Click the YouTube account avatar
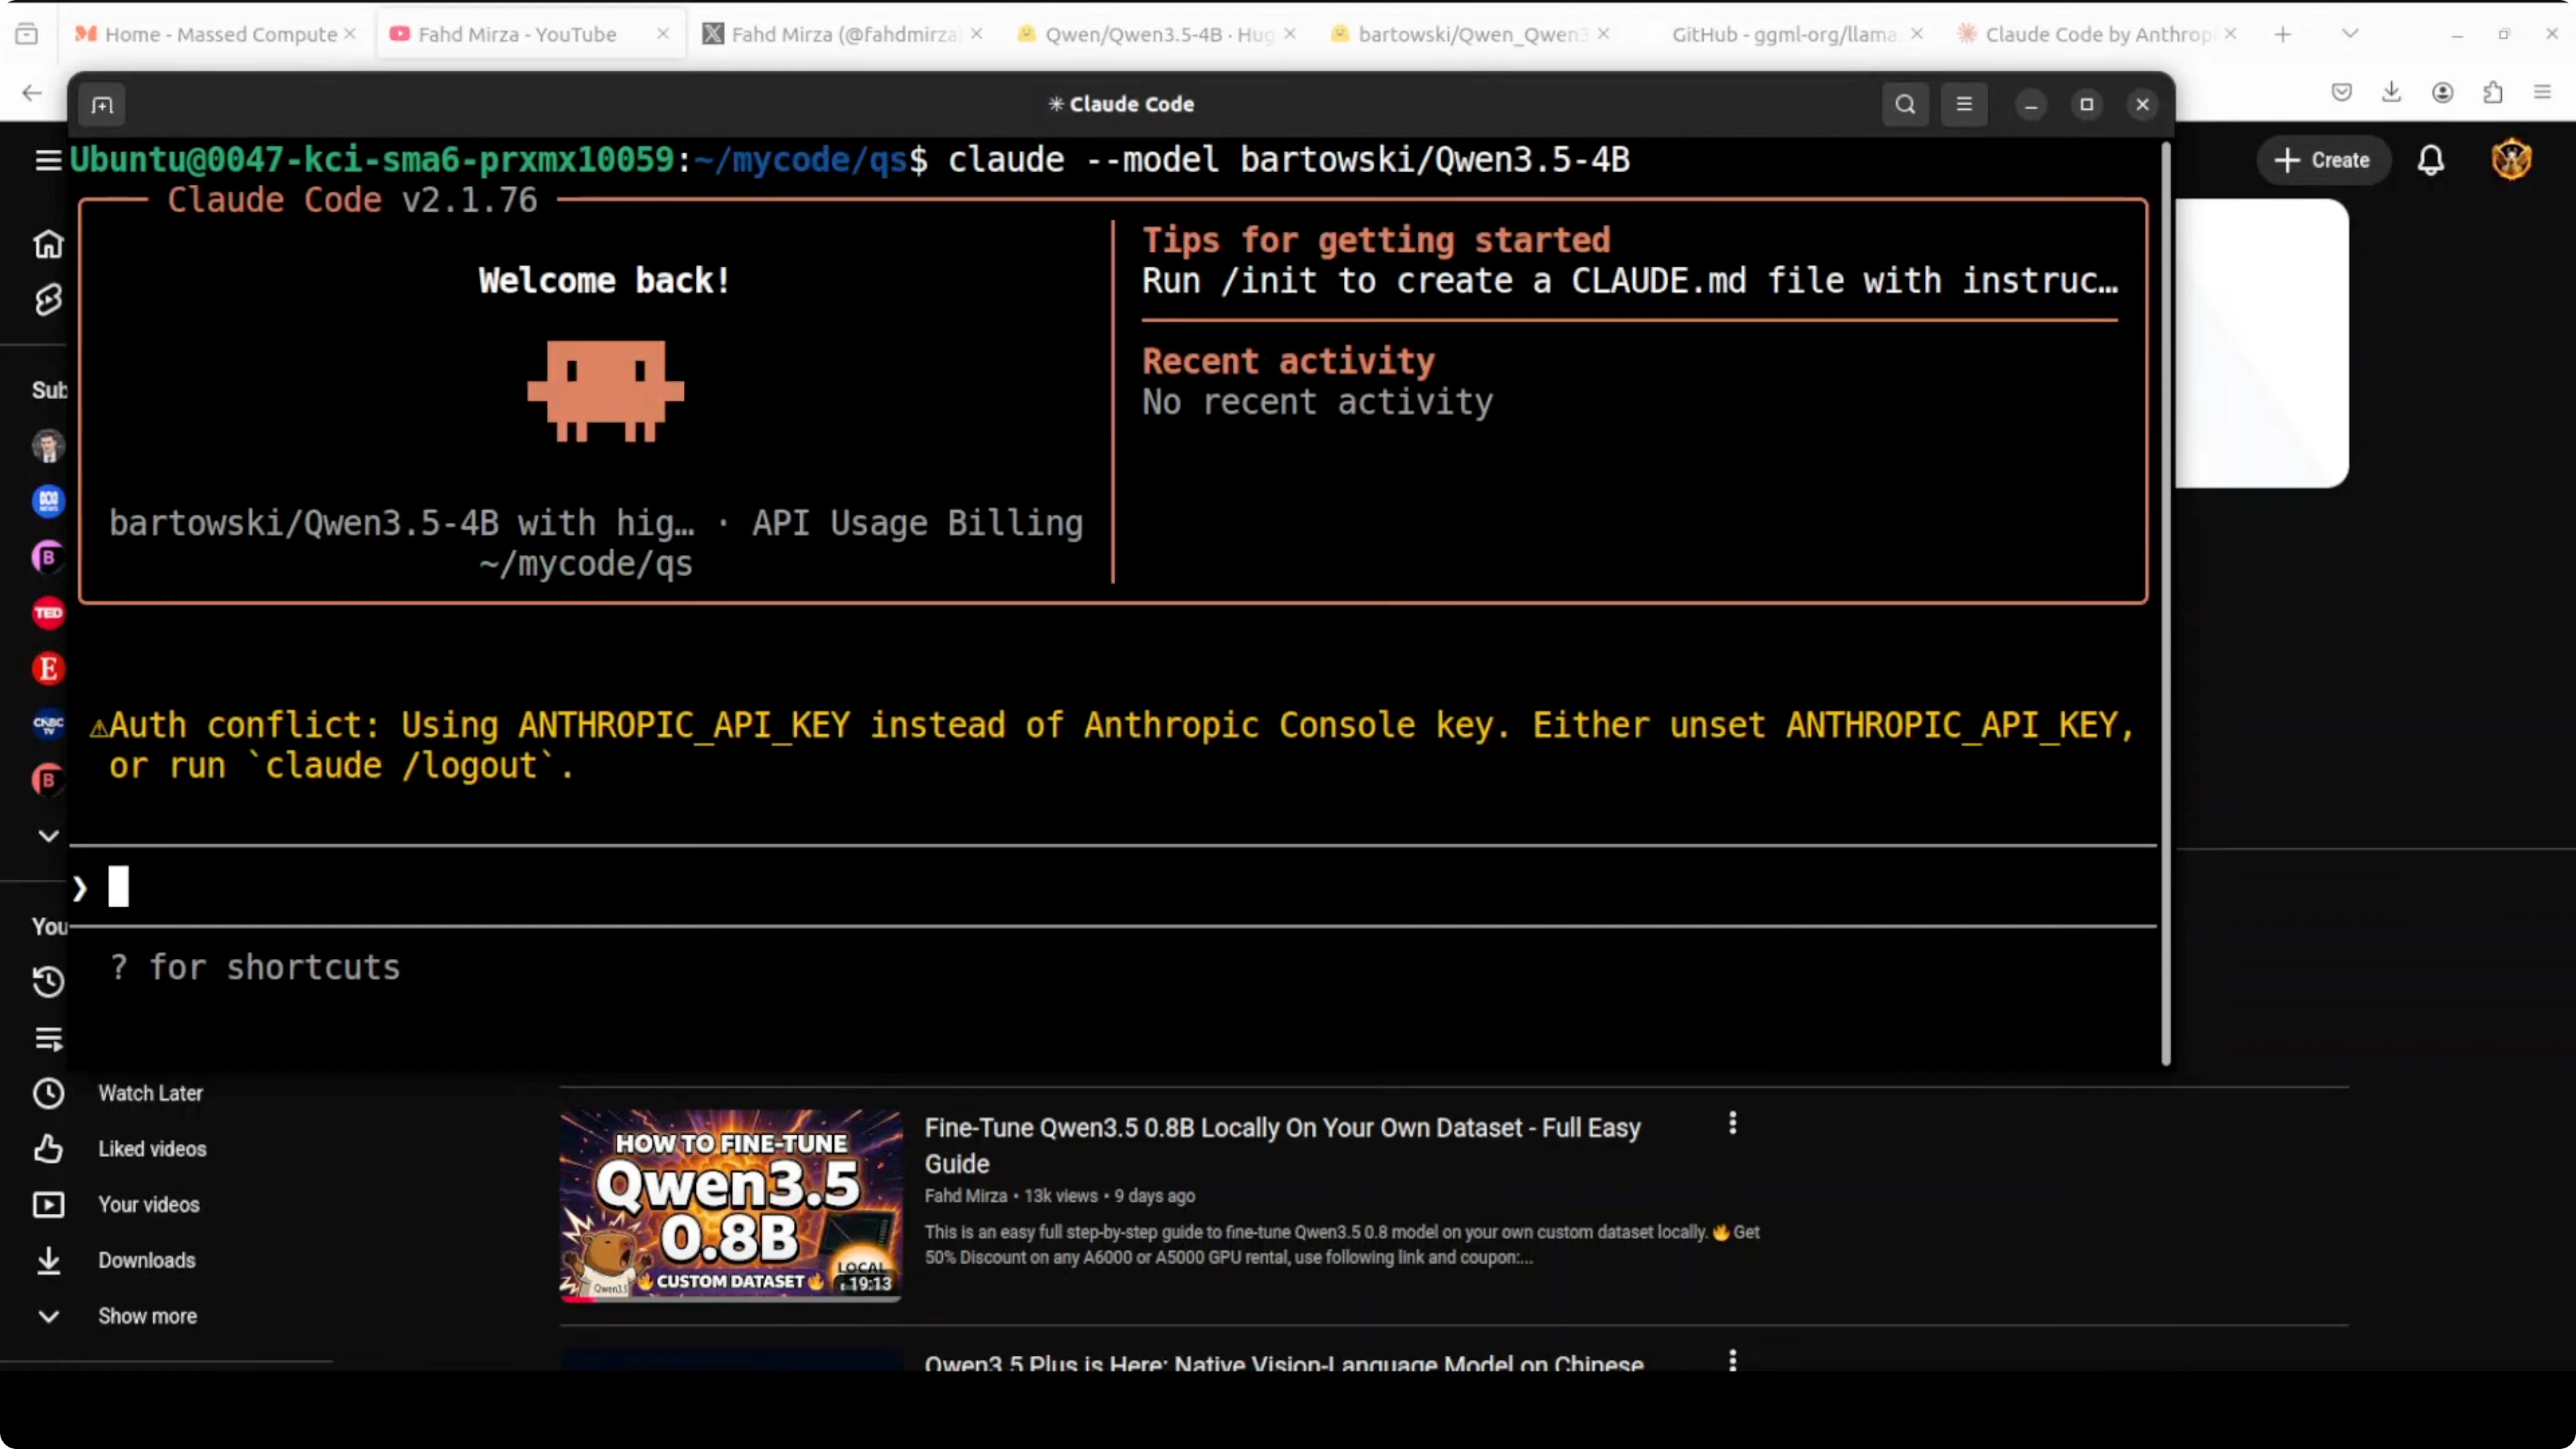The image size is (2576, 1449). pos(2511,160)
